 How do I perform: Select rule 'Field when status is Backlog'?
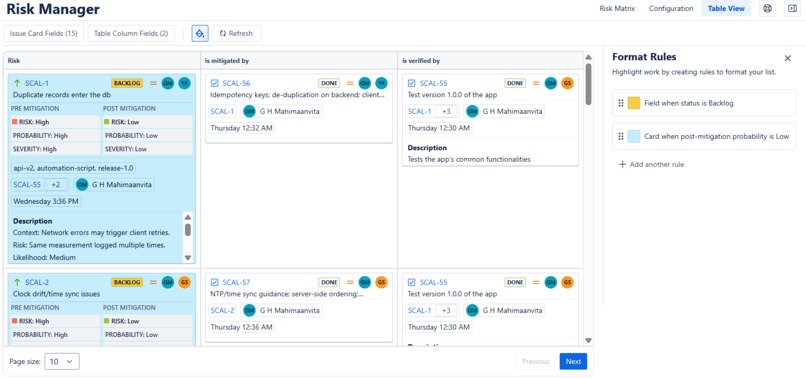pyautogui.click(x=704, y=103)
